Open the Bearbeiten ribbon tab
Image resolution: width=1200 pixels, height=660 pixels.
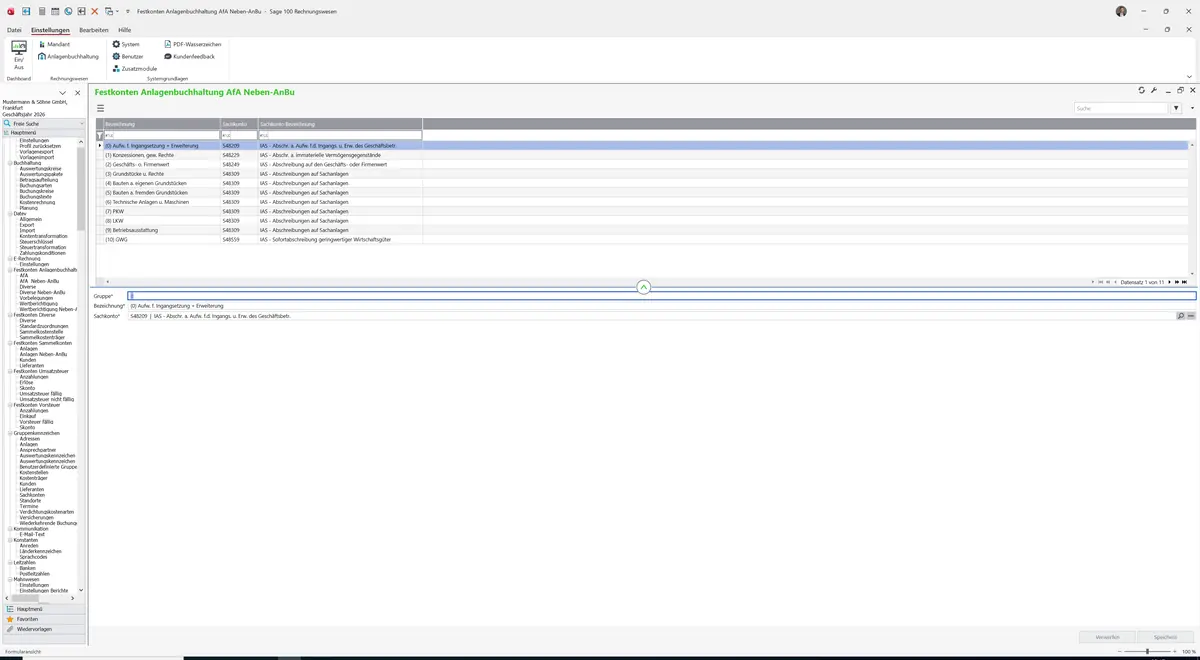(x=94, y=30)
